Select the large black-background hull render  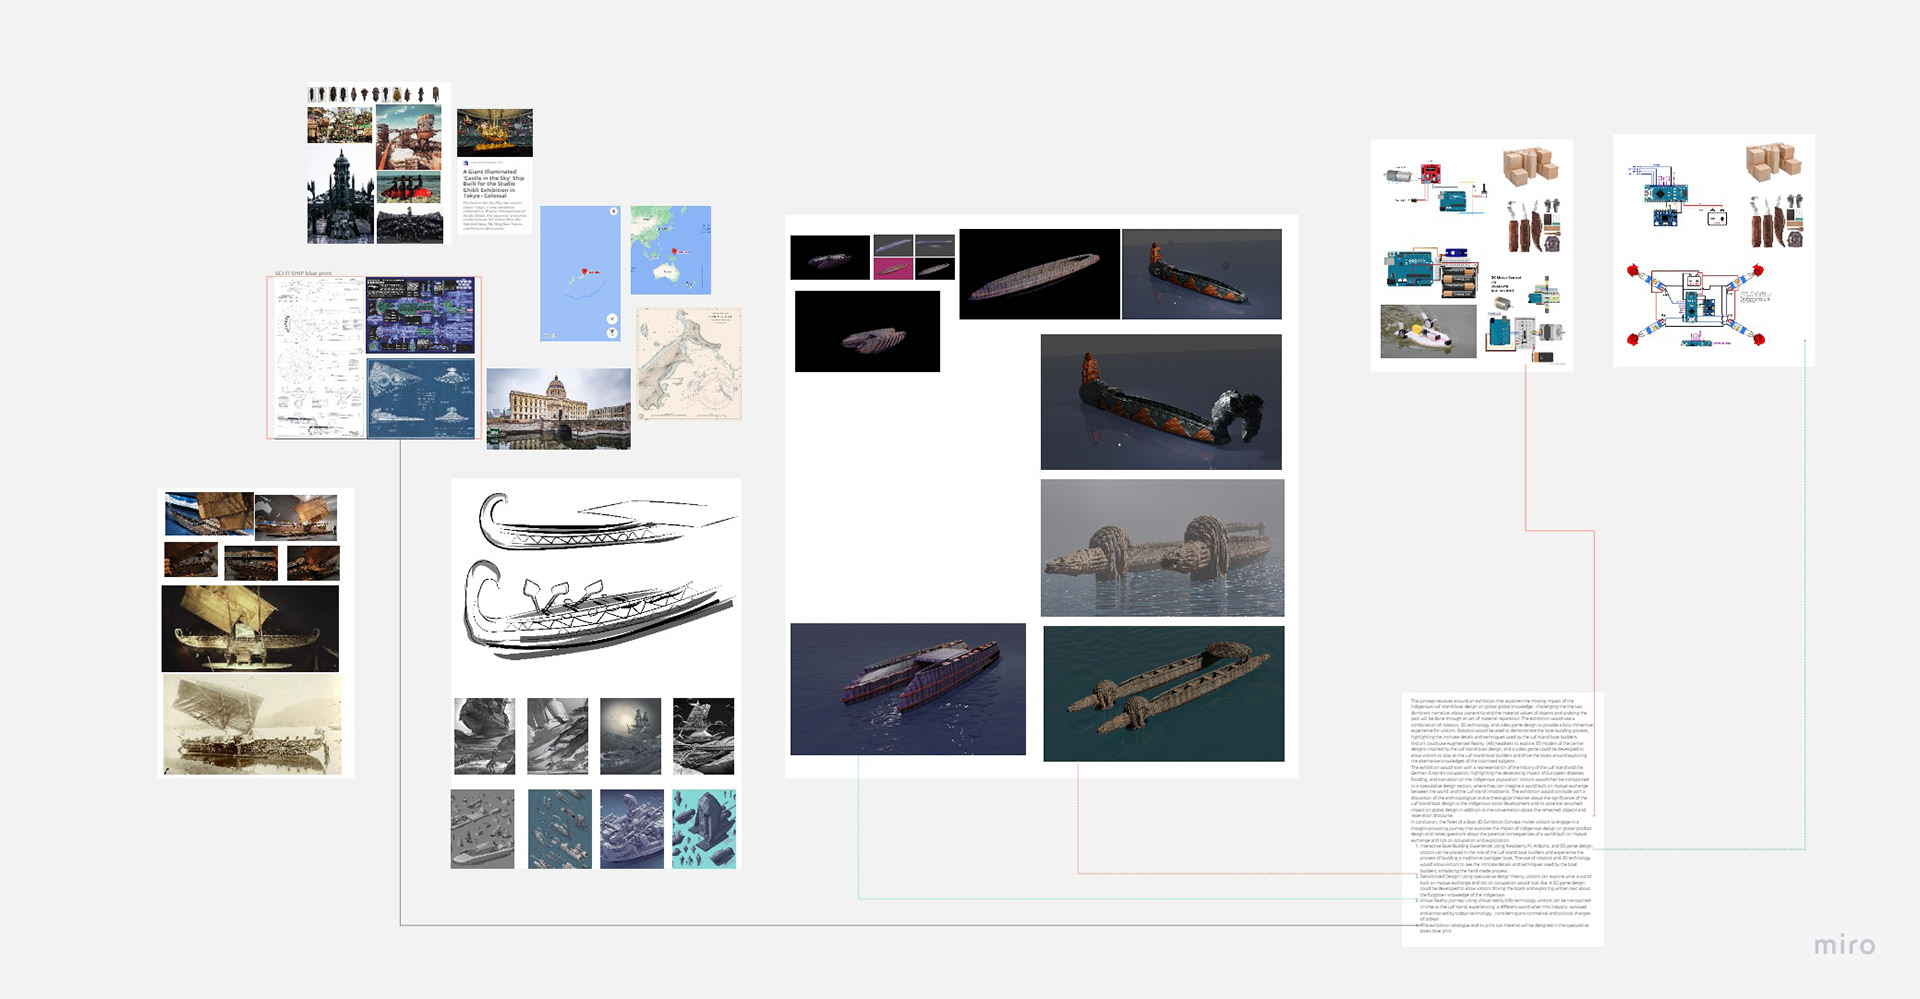click(1040, 274)
